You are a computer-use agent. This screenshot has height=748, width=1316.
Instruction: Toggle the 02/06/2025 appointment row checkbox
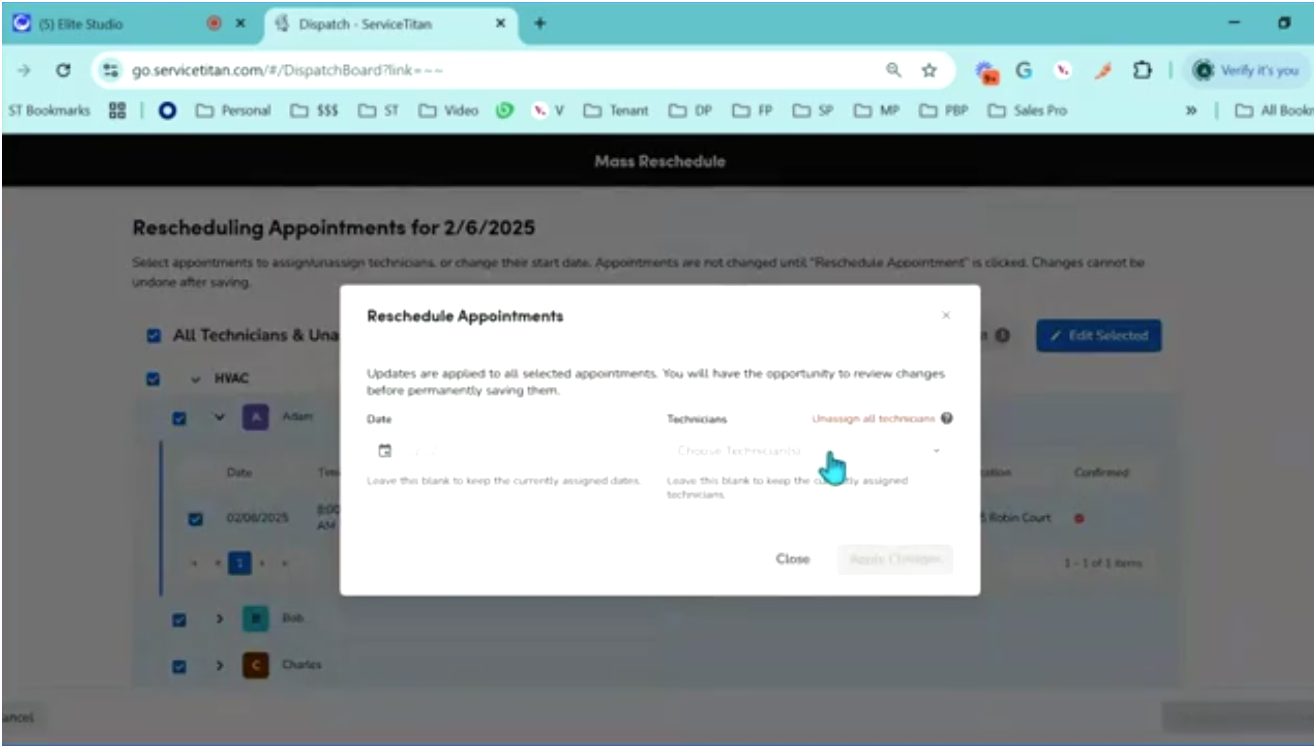click(x=196, y=519)
